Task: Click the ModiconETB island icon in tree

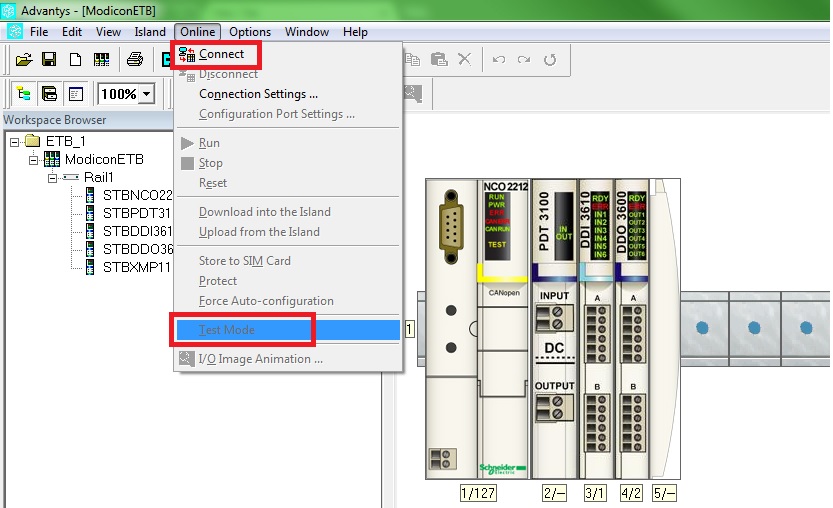Action: tap(52, 159)
